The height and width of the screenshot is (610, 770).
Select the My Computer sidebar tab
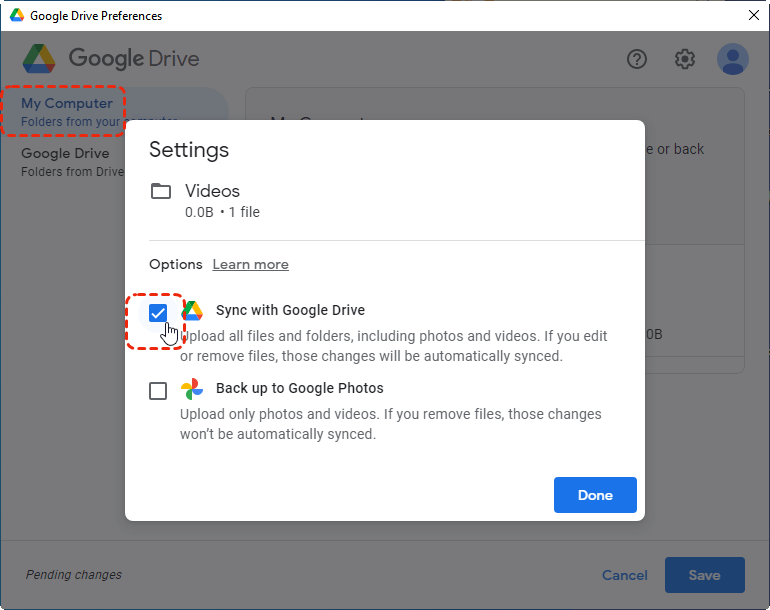click(67, 111)
